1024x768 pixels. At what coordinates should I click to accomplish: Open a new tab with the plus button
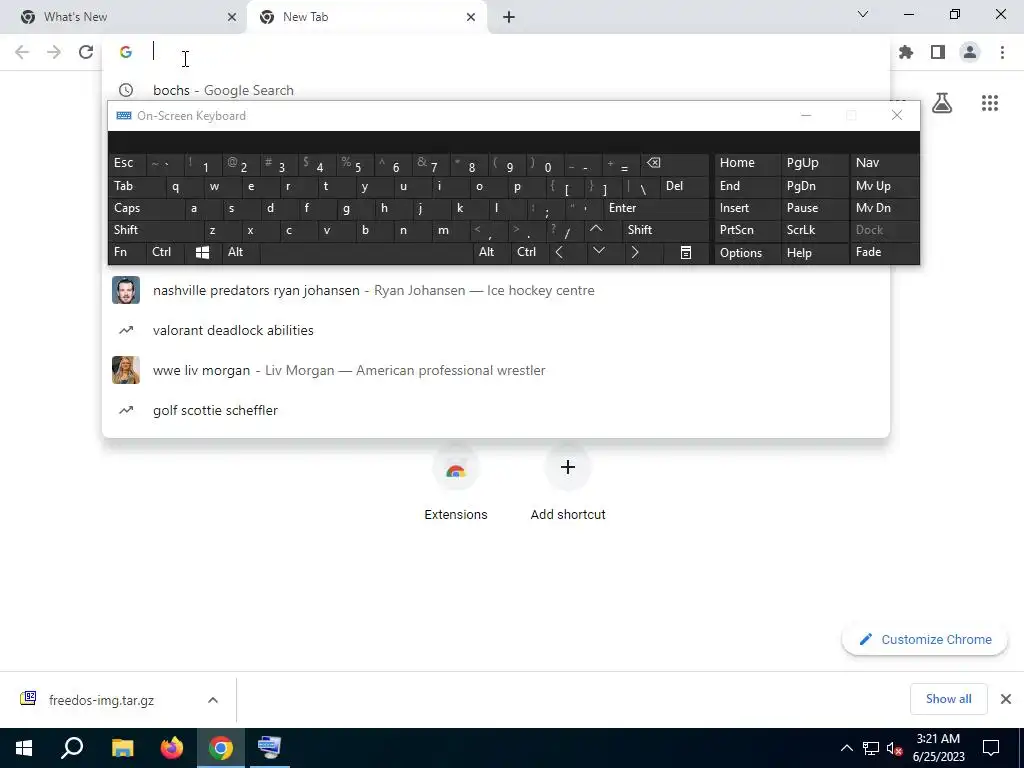tap(509, 17)
